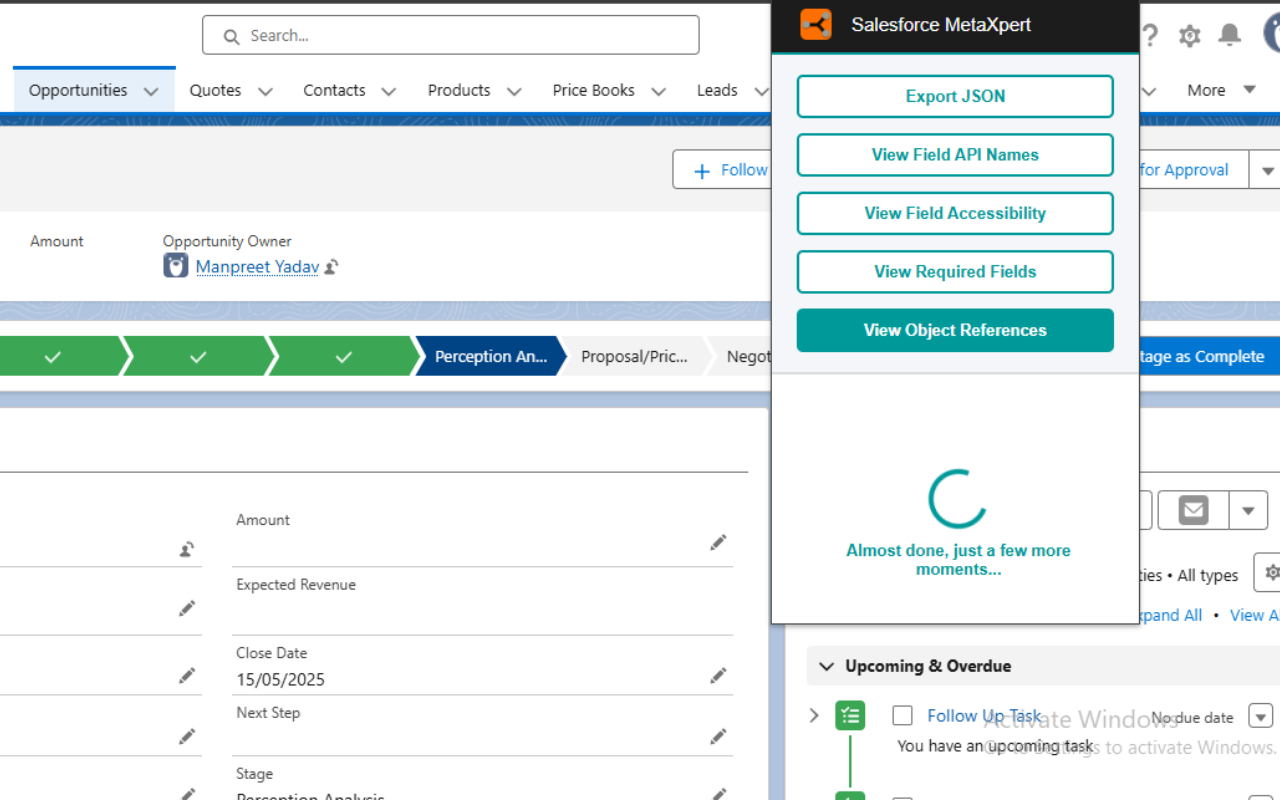Open the email button dropdown arrow
Image resolution: width=1280 pixels, height=800 pixels.
(x=1248, y=510)
